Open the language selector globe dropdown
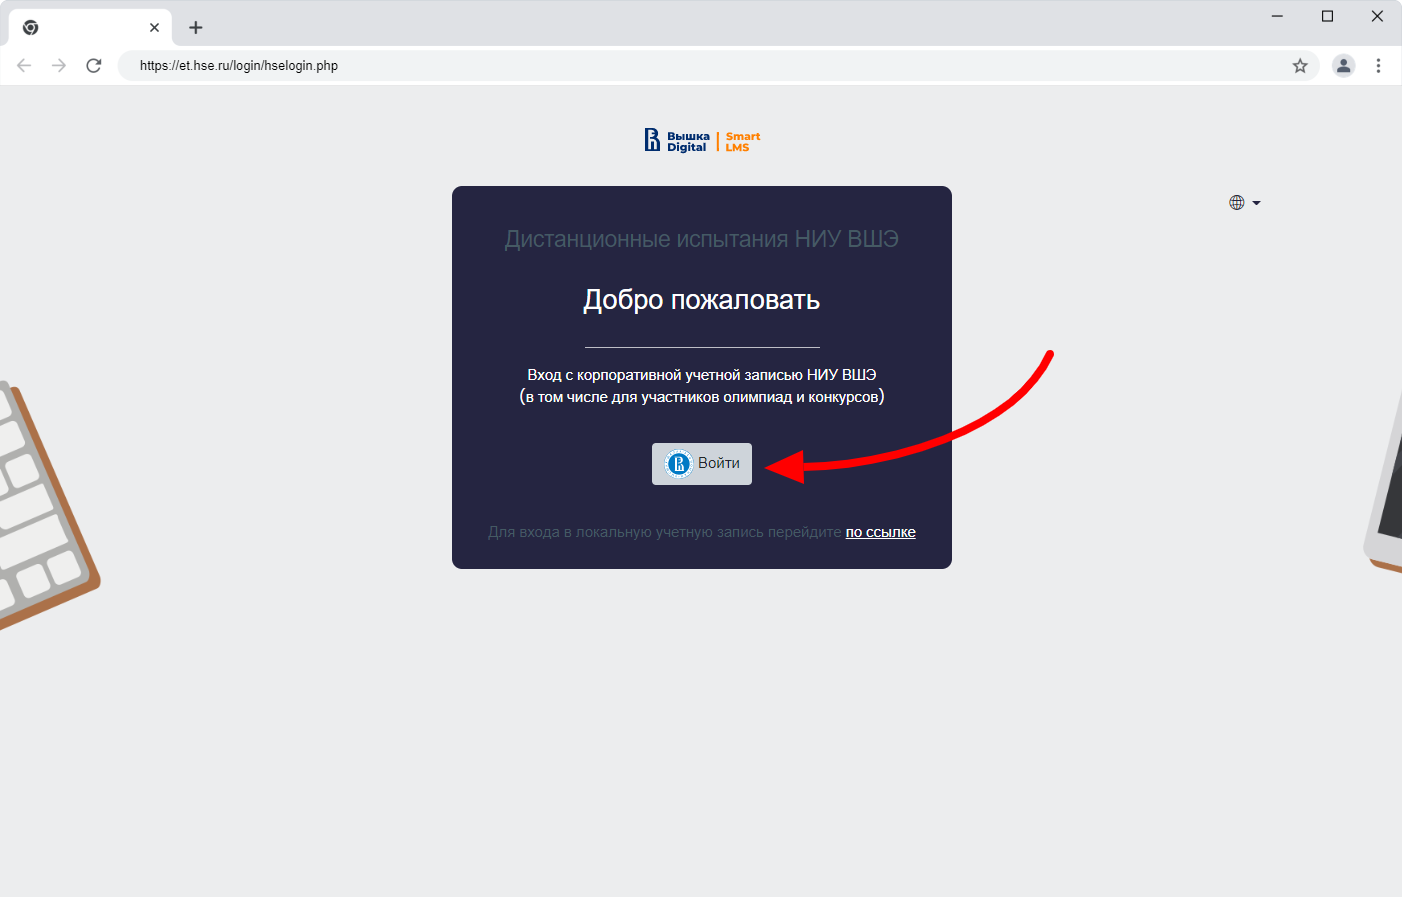 pyautogui.click(x=1244, y=203)
